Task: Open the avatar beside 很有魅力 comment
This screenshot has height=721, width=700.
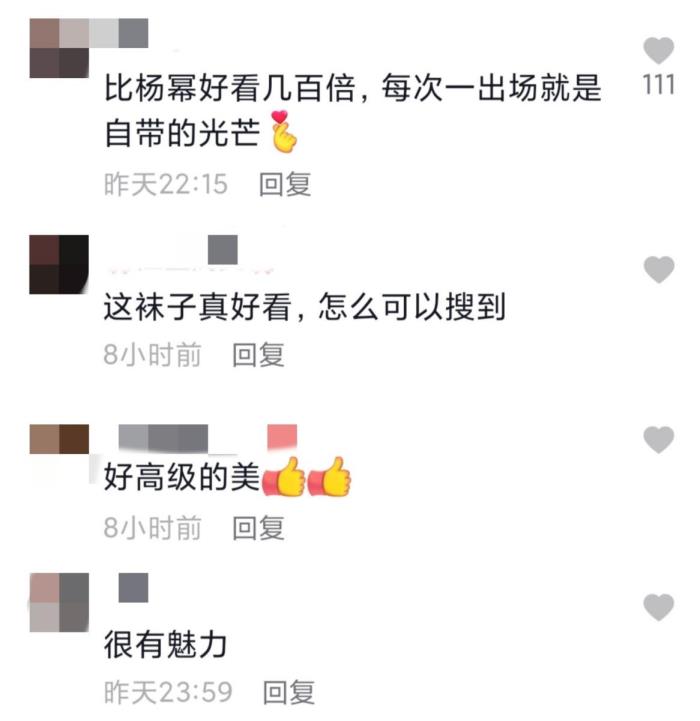Action: click(59, 602)
